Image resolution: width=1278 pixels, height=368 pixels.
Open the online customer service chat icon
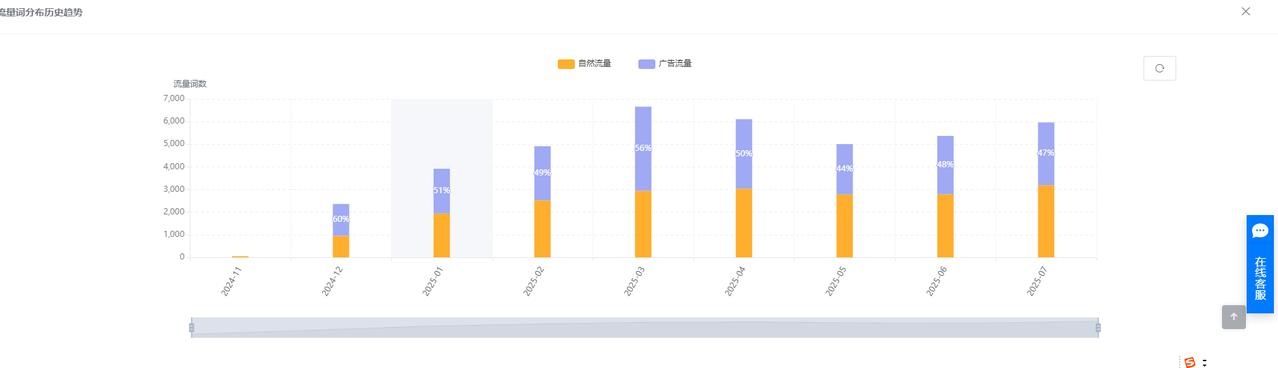pyautogui.click(x=1260, y=231)
